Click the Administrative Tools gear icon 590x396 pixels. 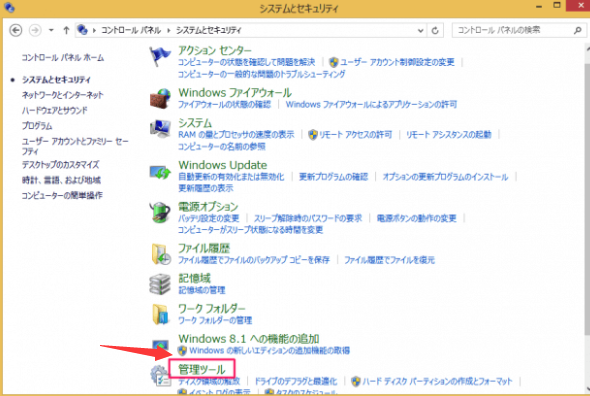(x=160, y=376)
